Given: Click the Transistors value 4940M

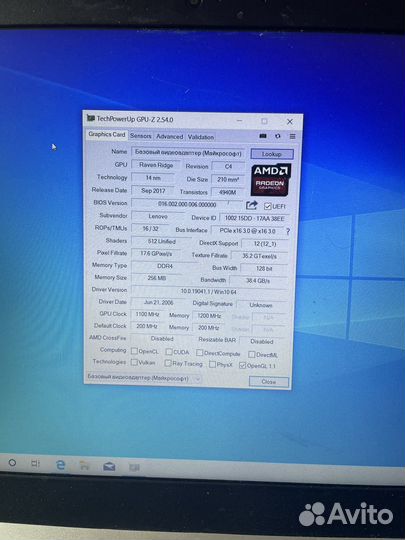Looking at the screenshot, I should click(x=227, y=192).
